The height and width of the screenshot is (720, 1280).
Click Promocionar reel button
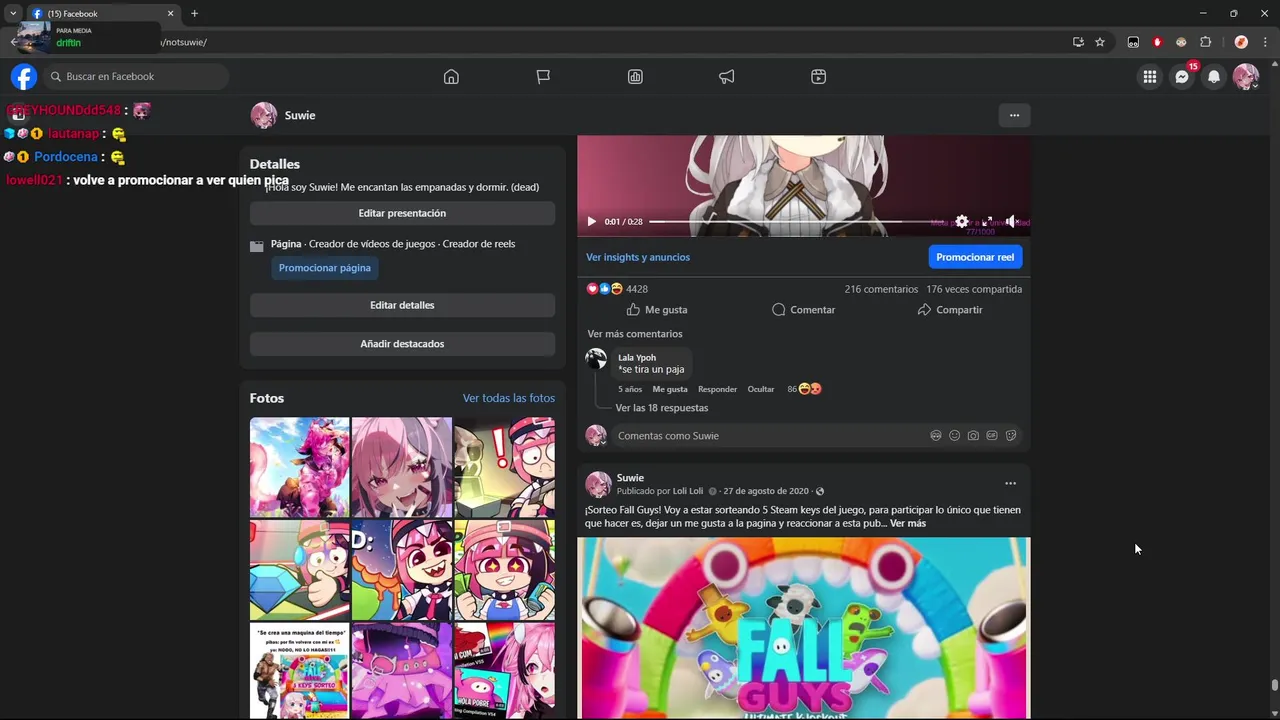pyautogui.click(x=975, y=257)
